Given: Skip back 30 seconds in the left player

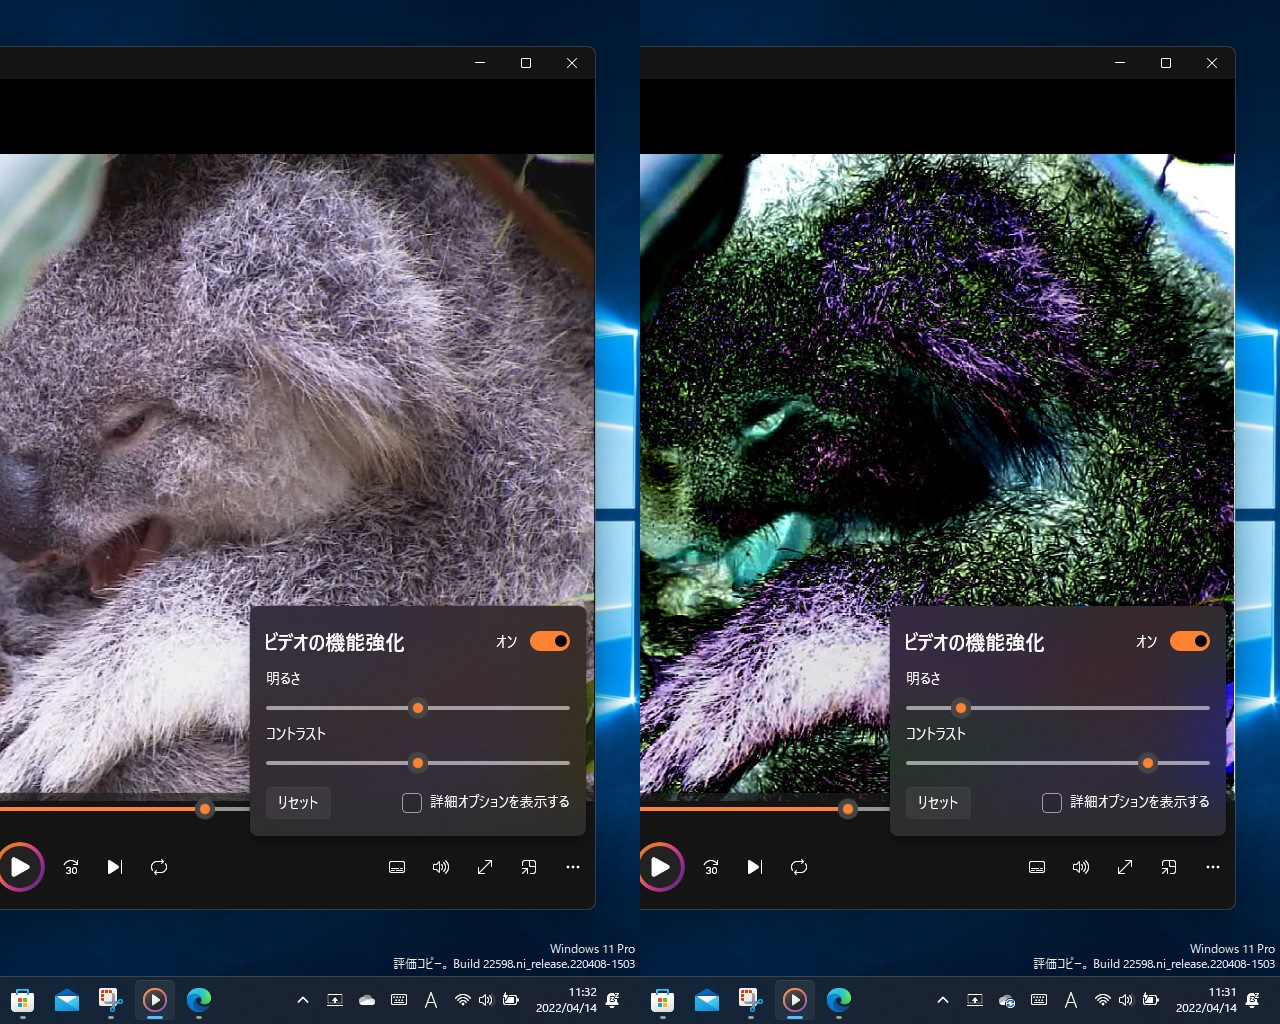Looking at the screenshot, I should [70, 867].
